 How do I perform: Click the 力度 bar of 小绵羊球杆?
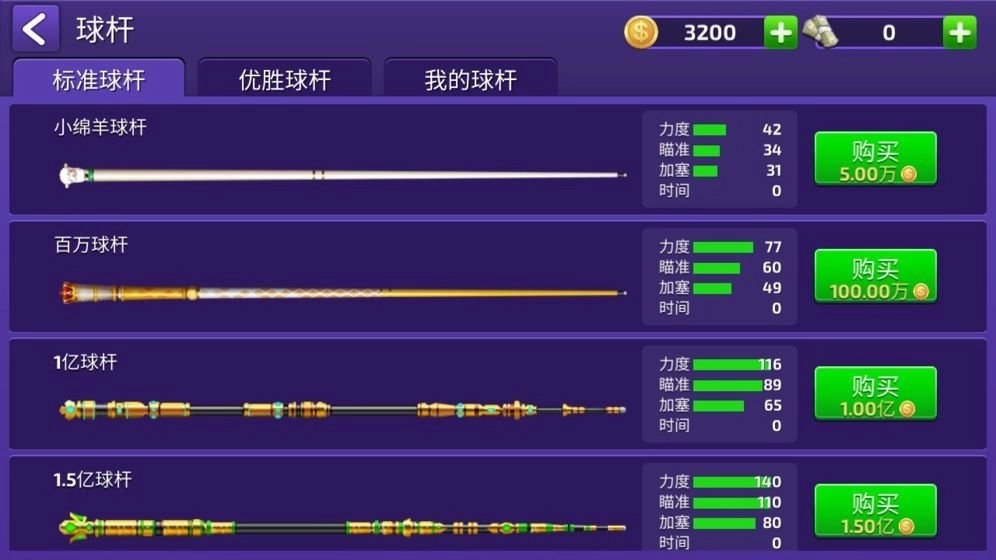coord(710,130)
